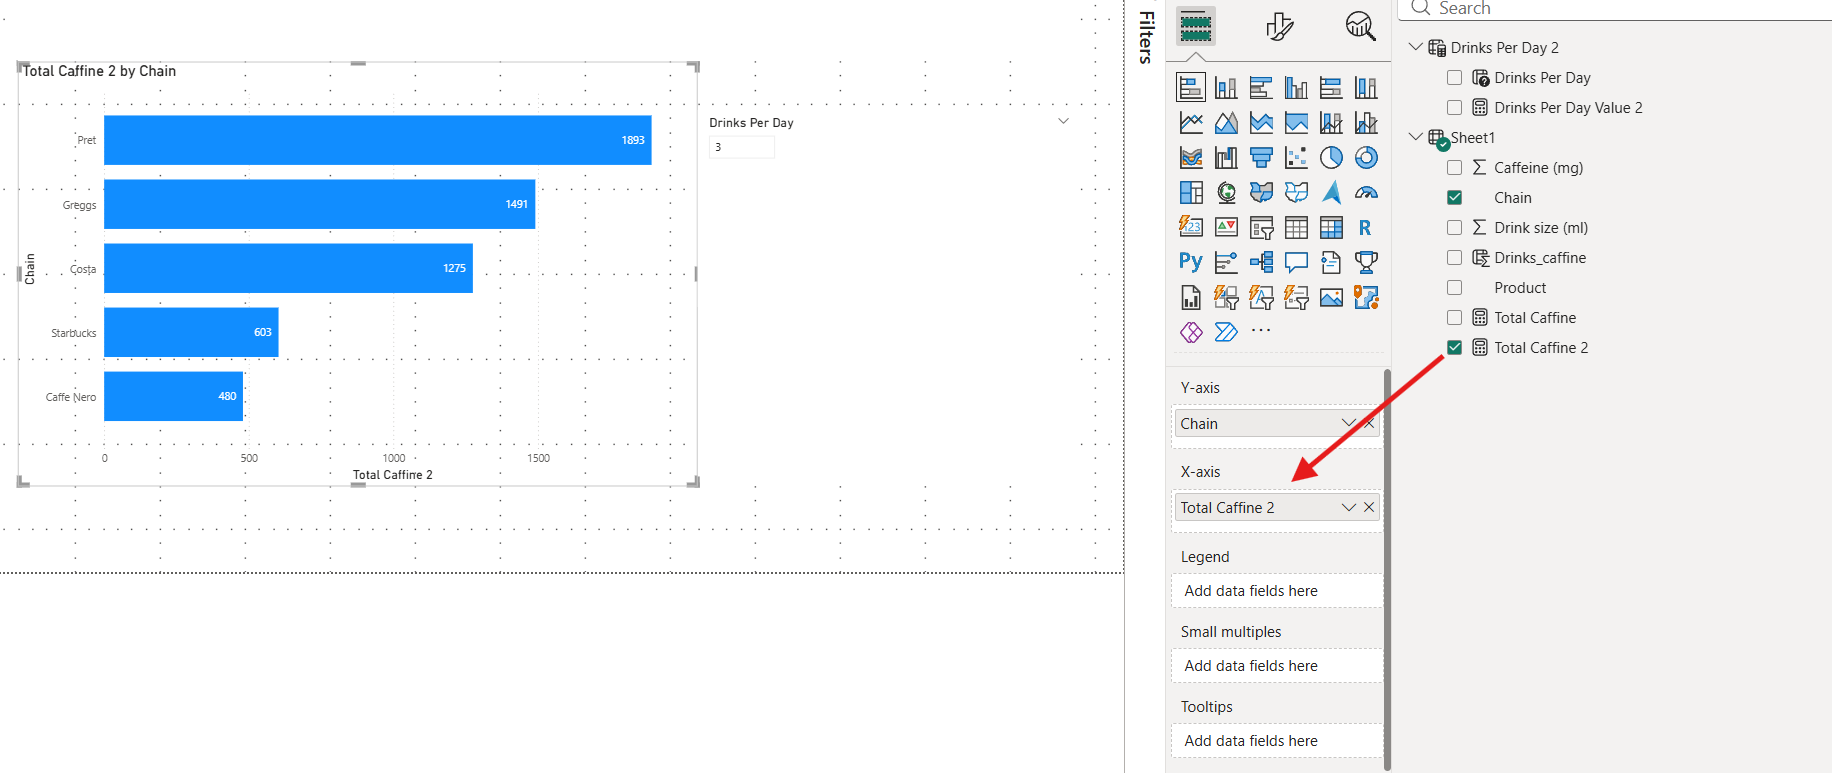Choose the Stacked column chart visual
1832x773 pixels.
pos(1226,88)
